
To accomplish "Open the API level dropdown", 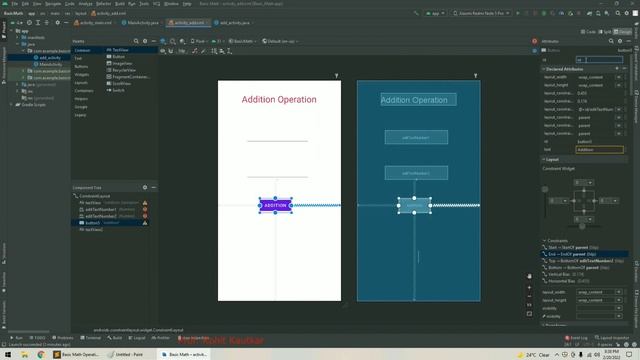I will [x=217, y=41].
